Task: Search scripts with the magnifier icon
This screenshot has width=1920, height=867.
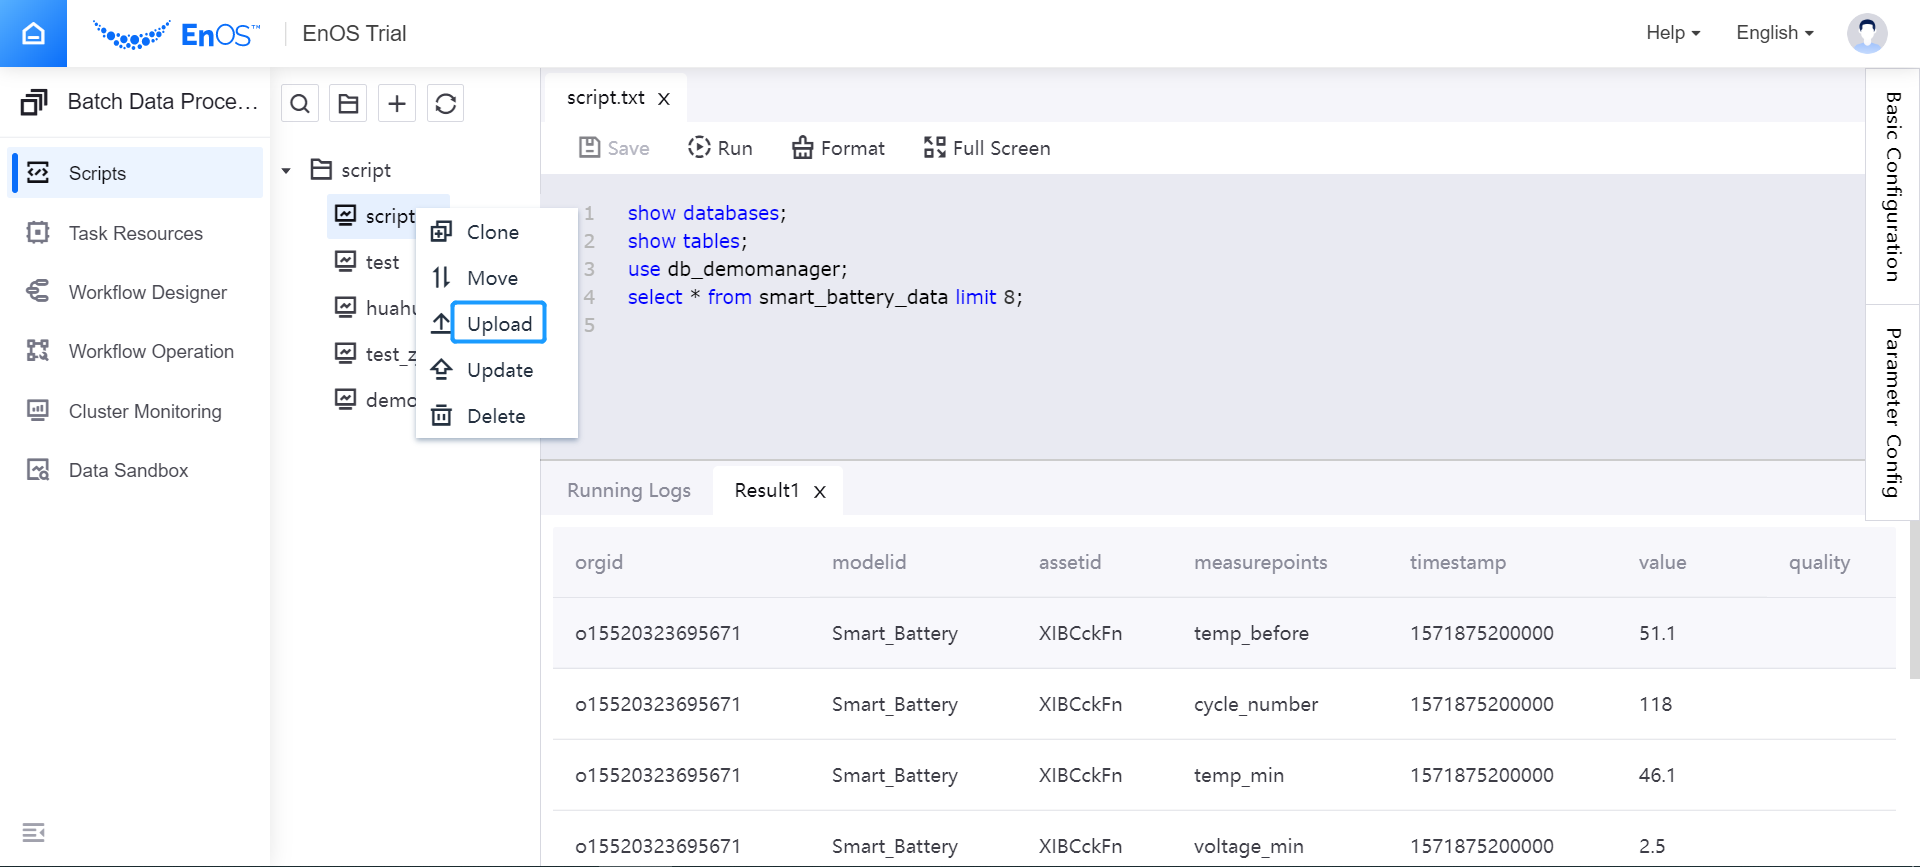Action: coord(300,103)
